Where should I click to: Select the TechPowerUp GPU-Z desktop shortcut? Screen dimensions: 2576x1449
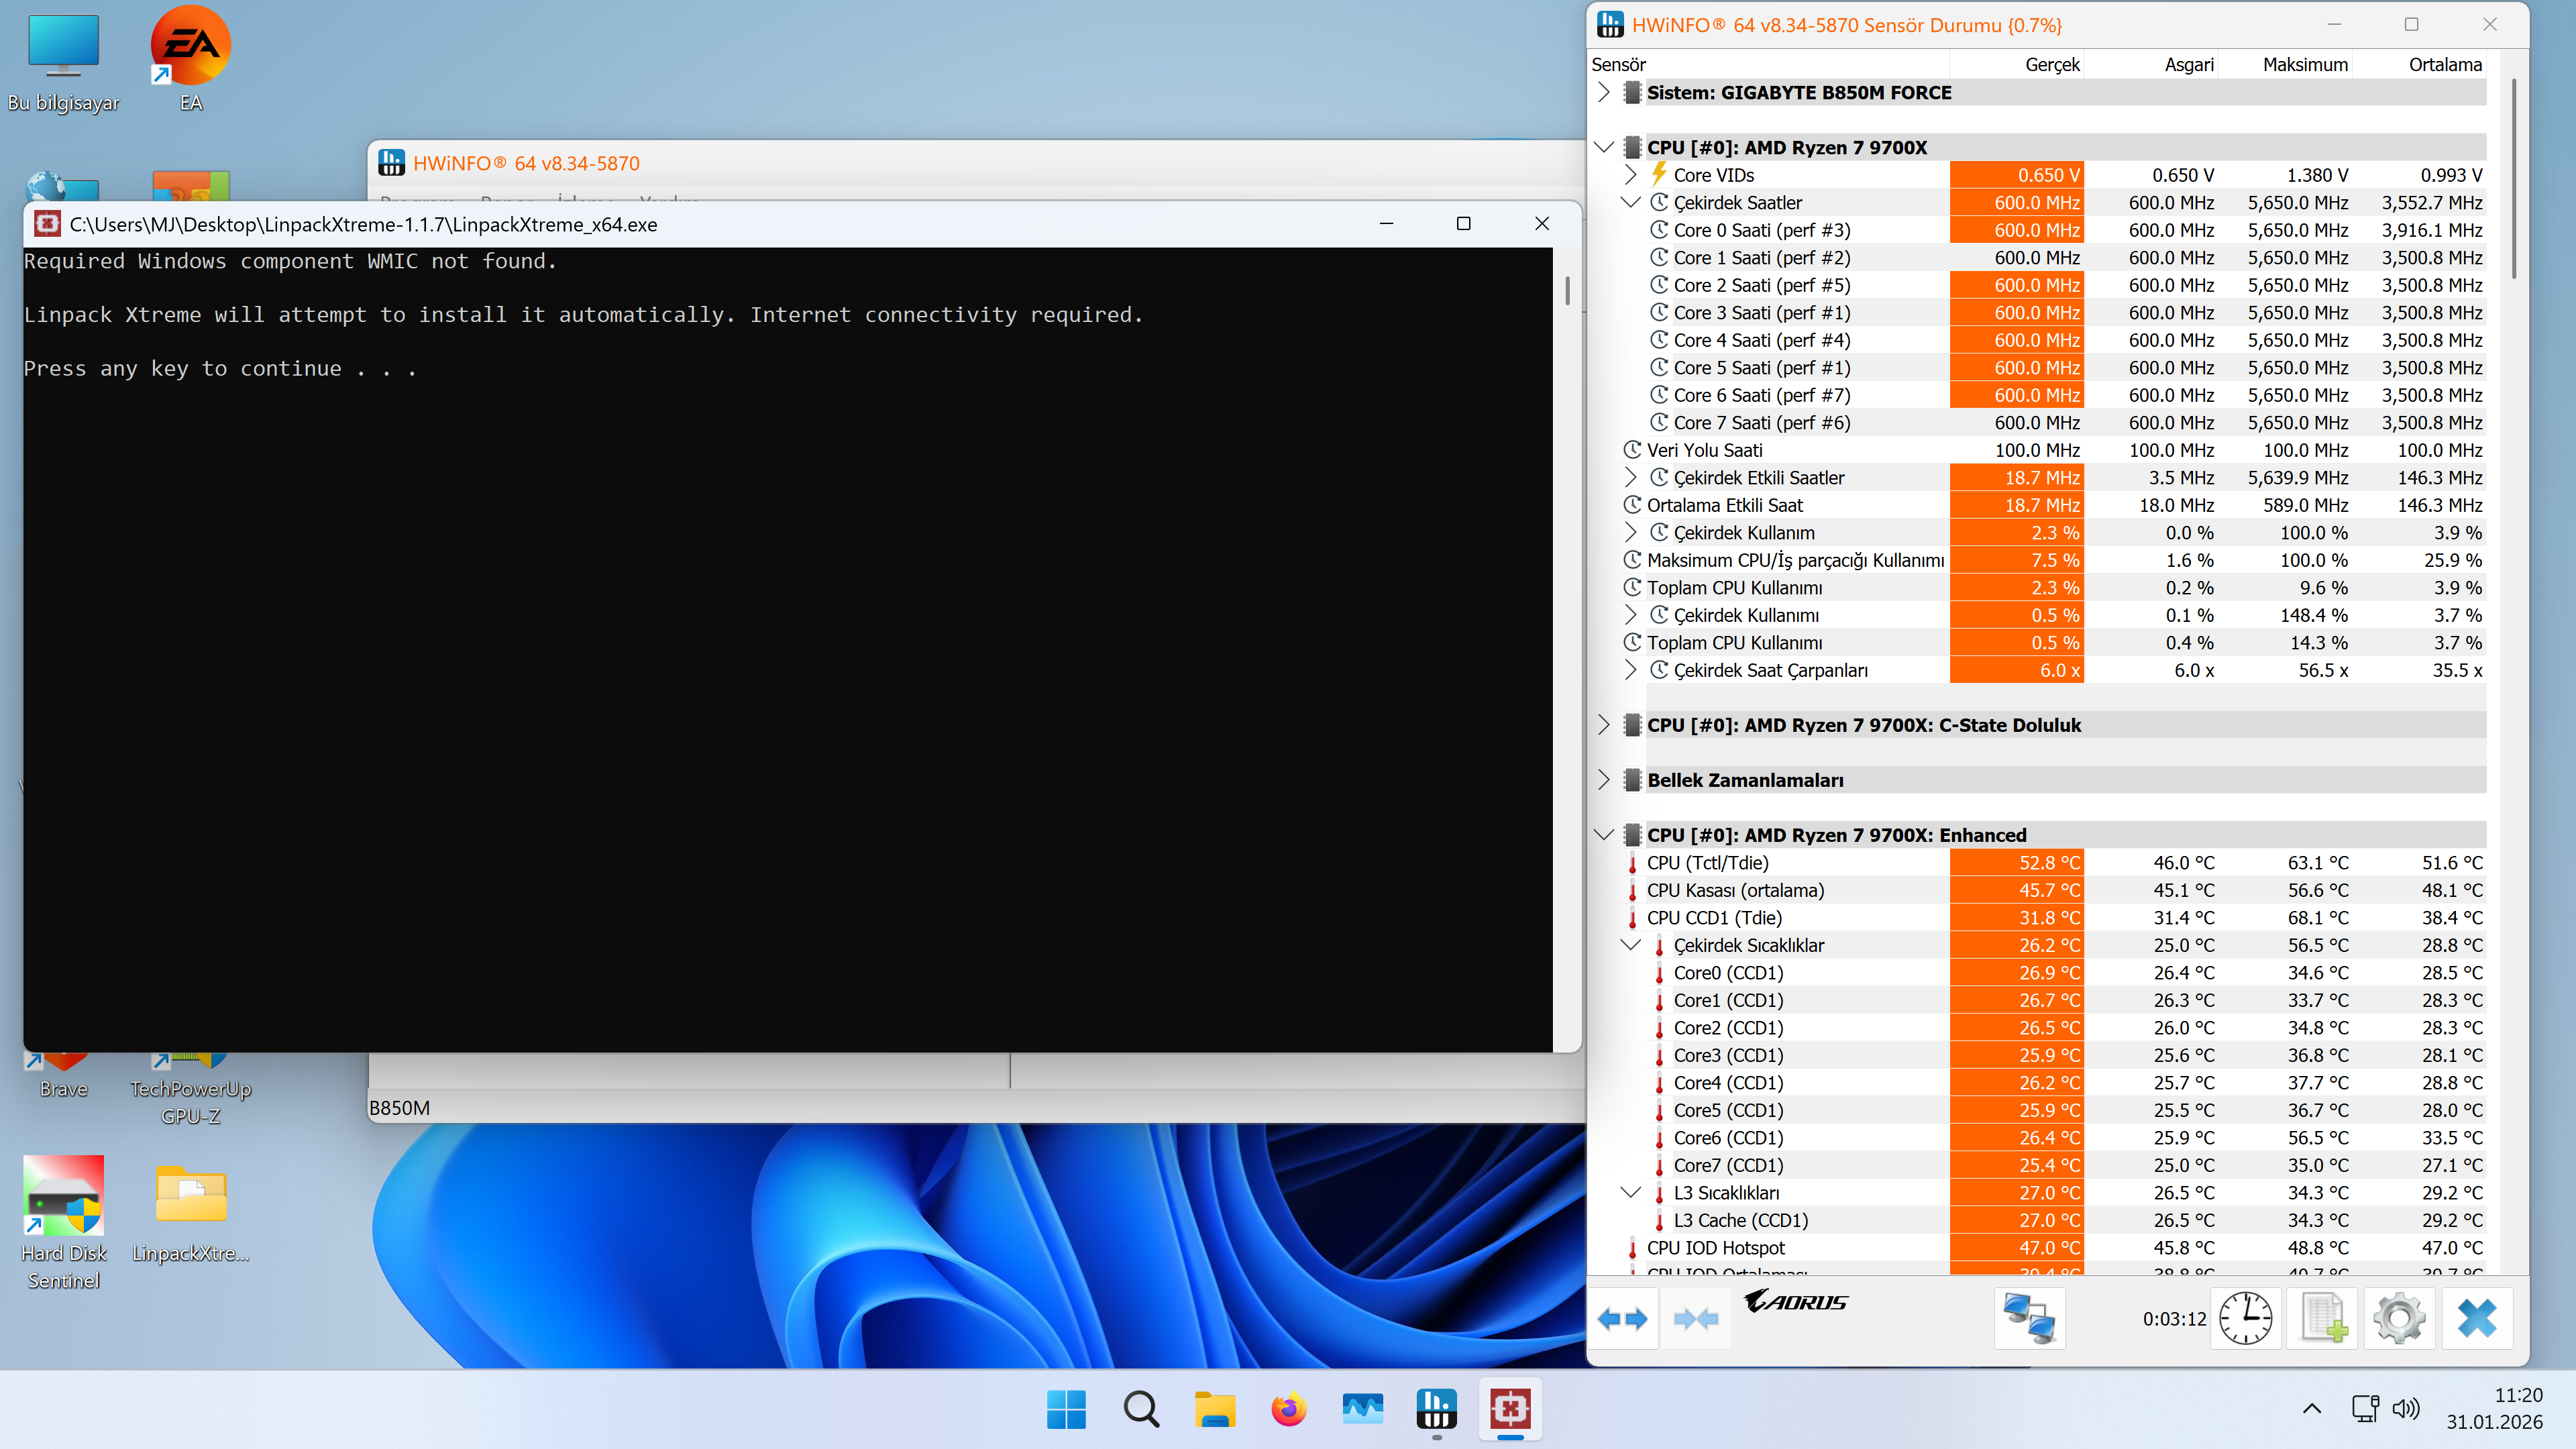pyautogui.click(x=191, y=1090)
